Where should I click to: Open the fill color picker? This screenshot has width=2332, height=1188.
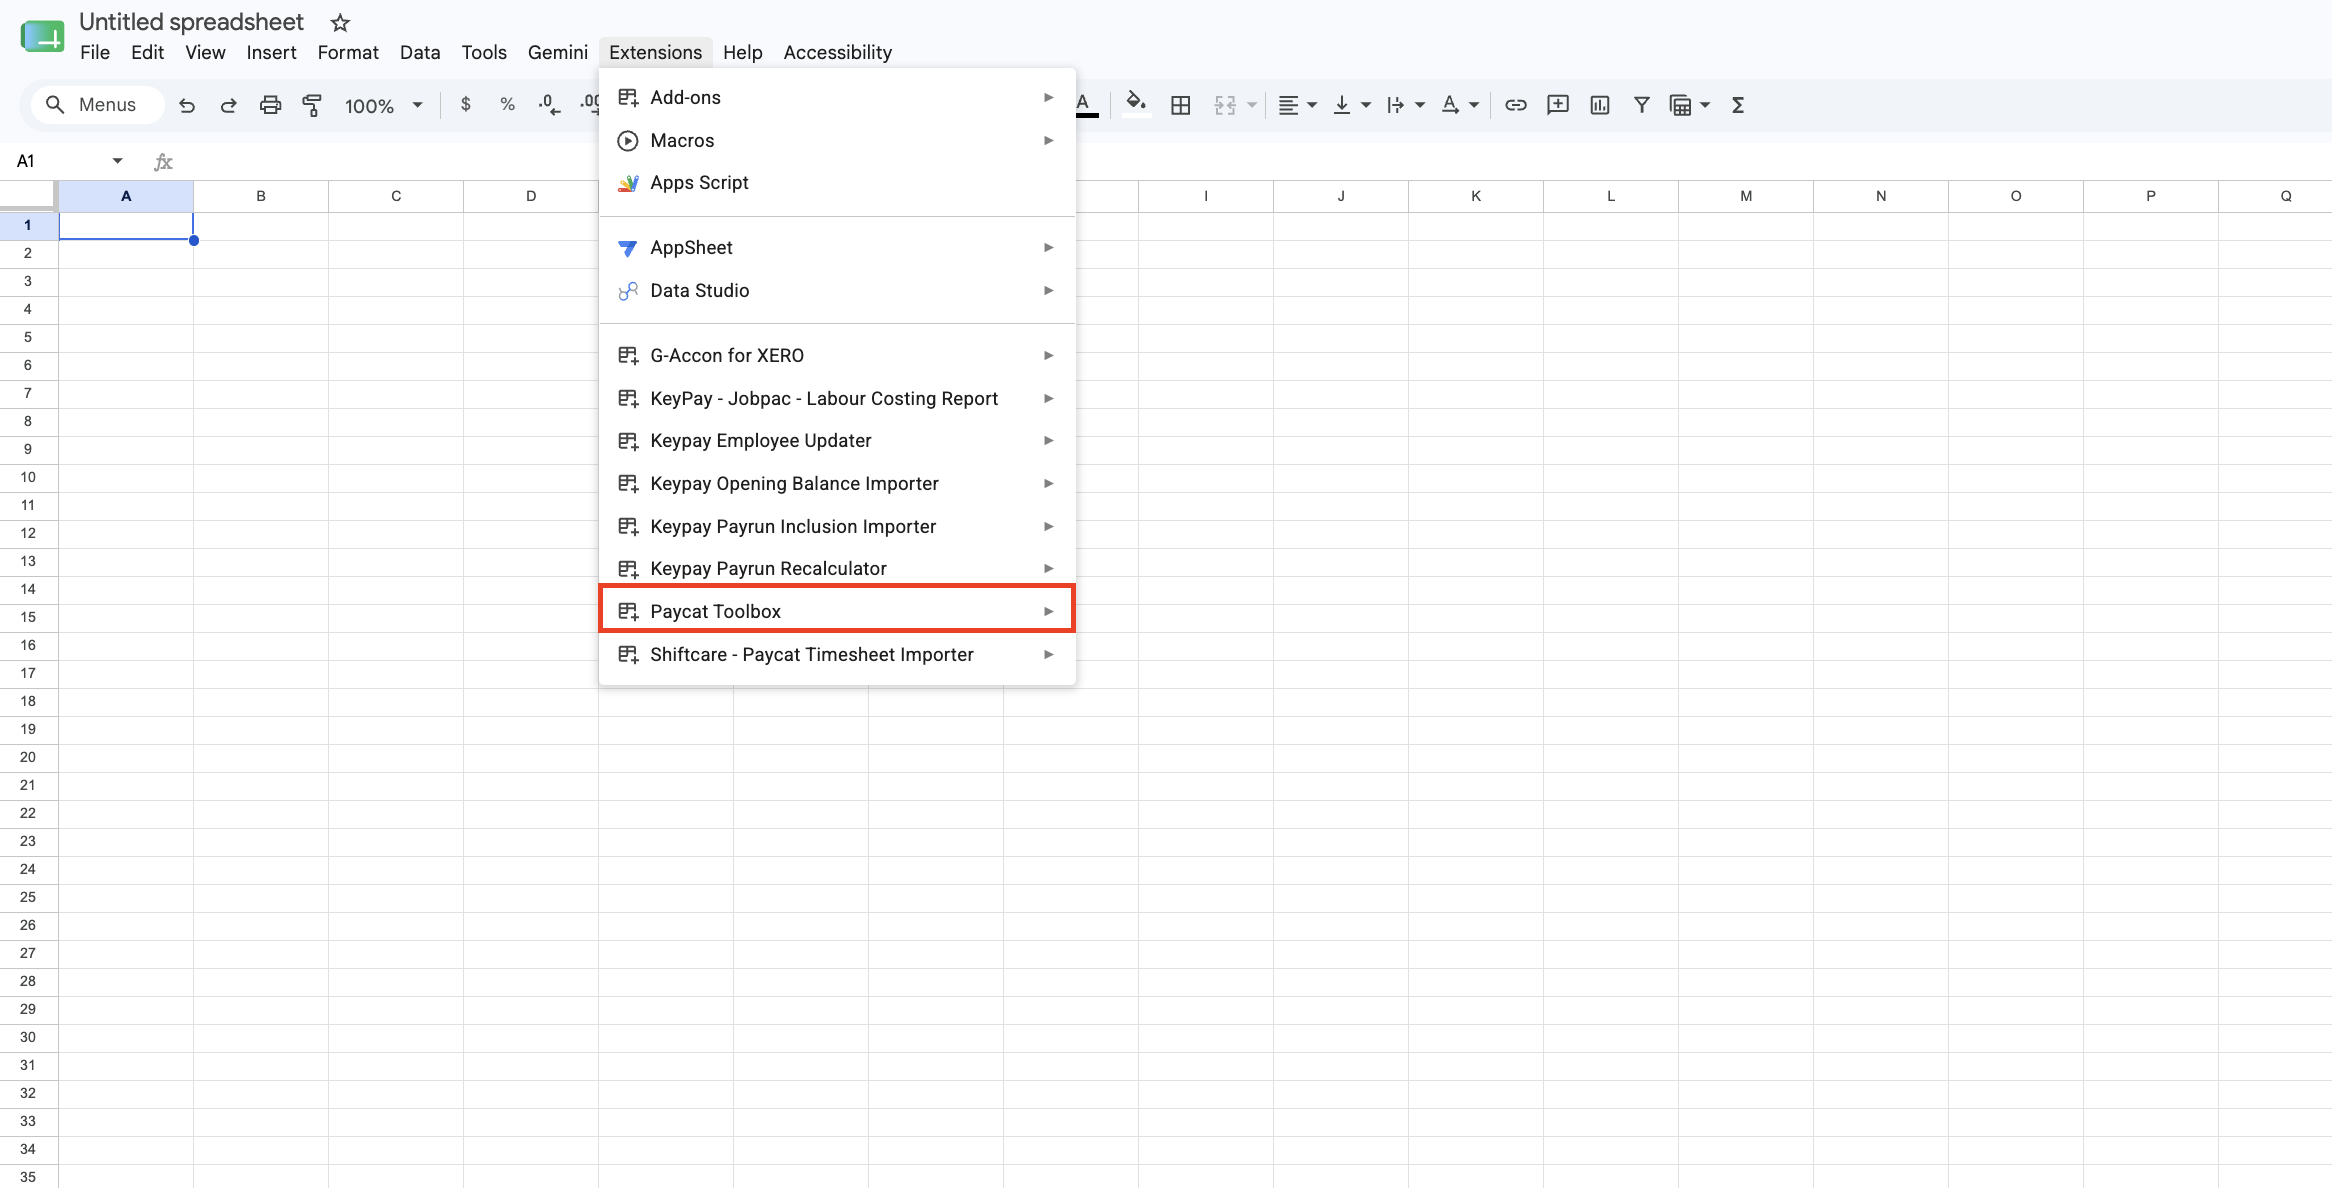(x=1136, y=105)
